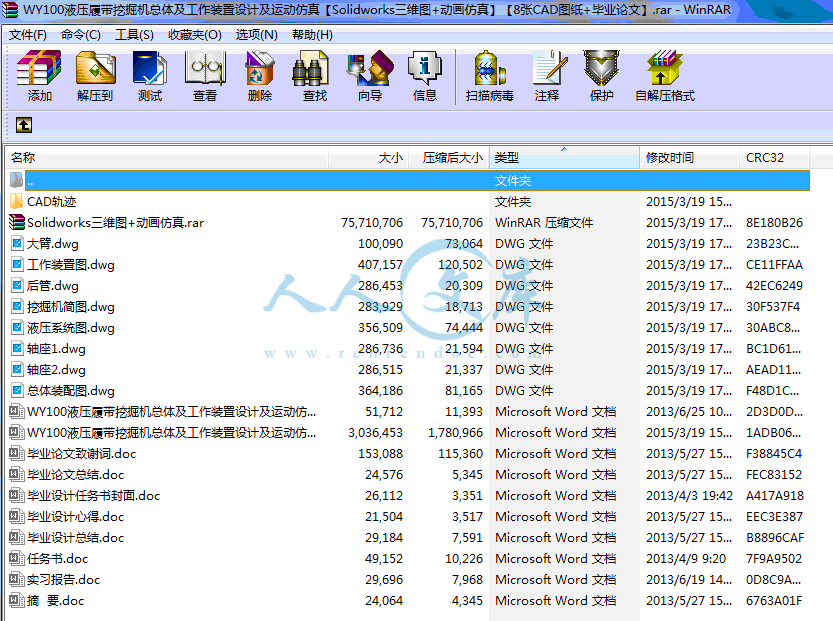Select the 总体装配图.dwg file name
Viewport: 833px width, 621px height.
tap(71, 391)
